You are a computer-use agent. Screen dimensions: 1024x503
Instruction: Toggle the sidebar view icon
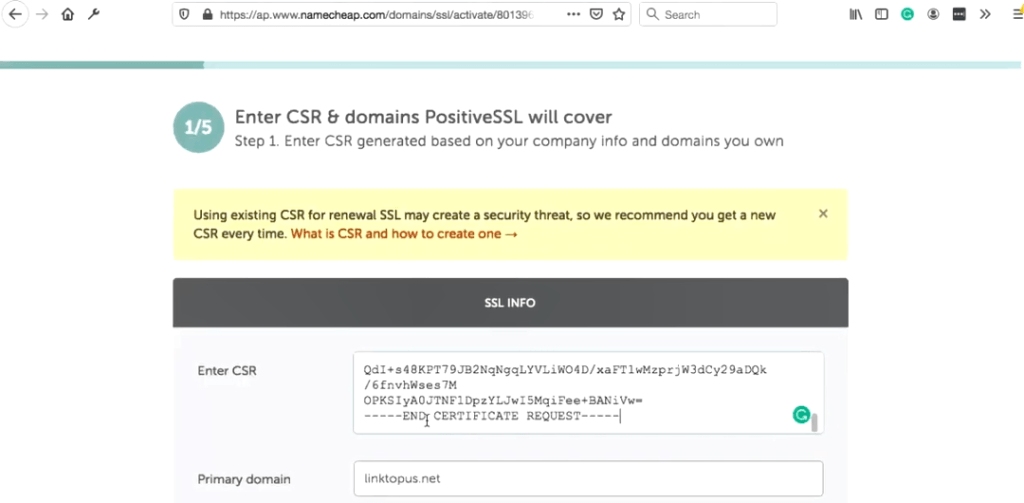point(882,14)
